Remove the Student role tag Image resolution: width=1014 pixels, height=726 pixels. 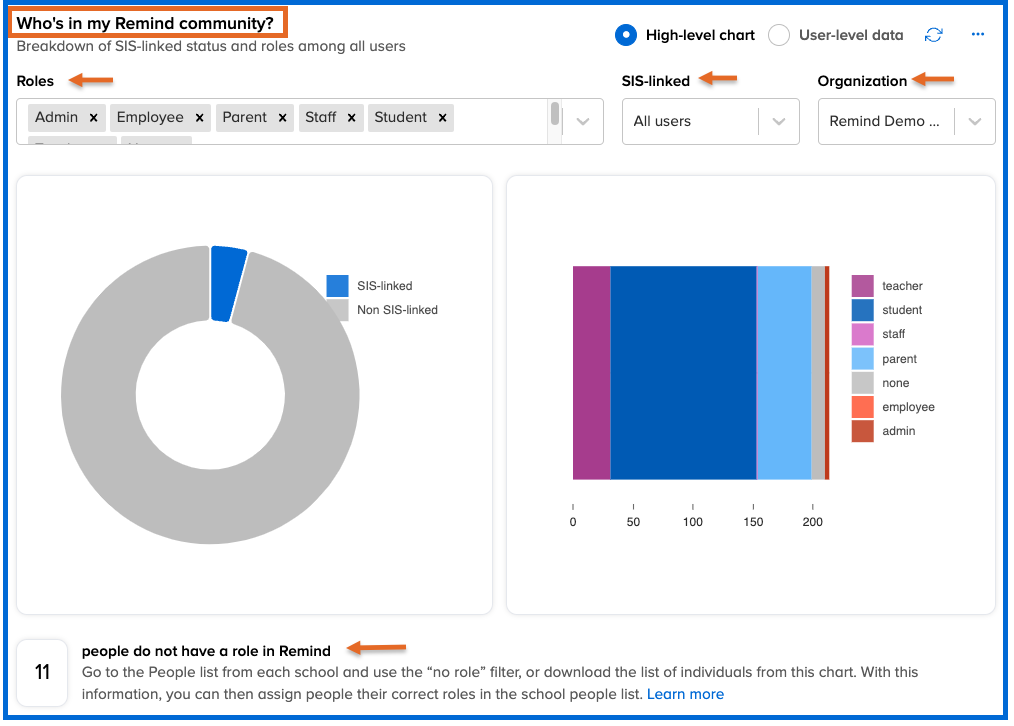(443, 118)
